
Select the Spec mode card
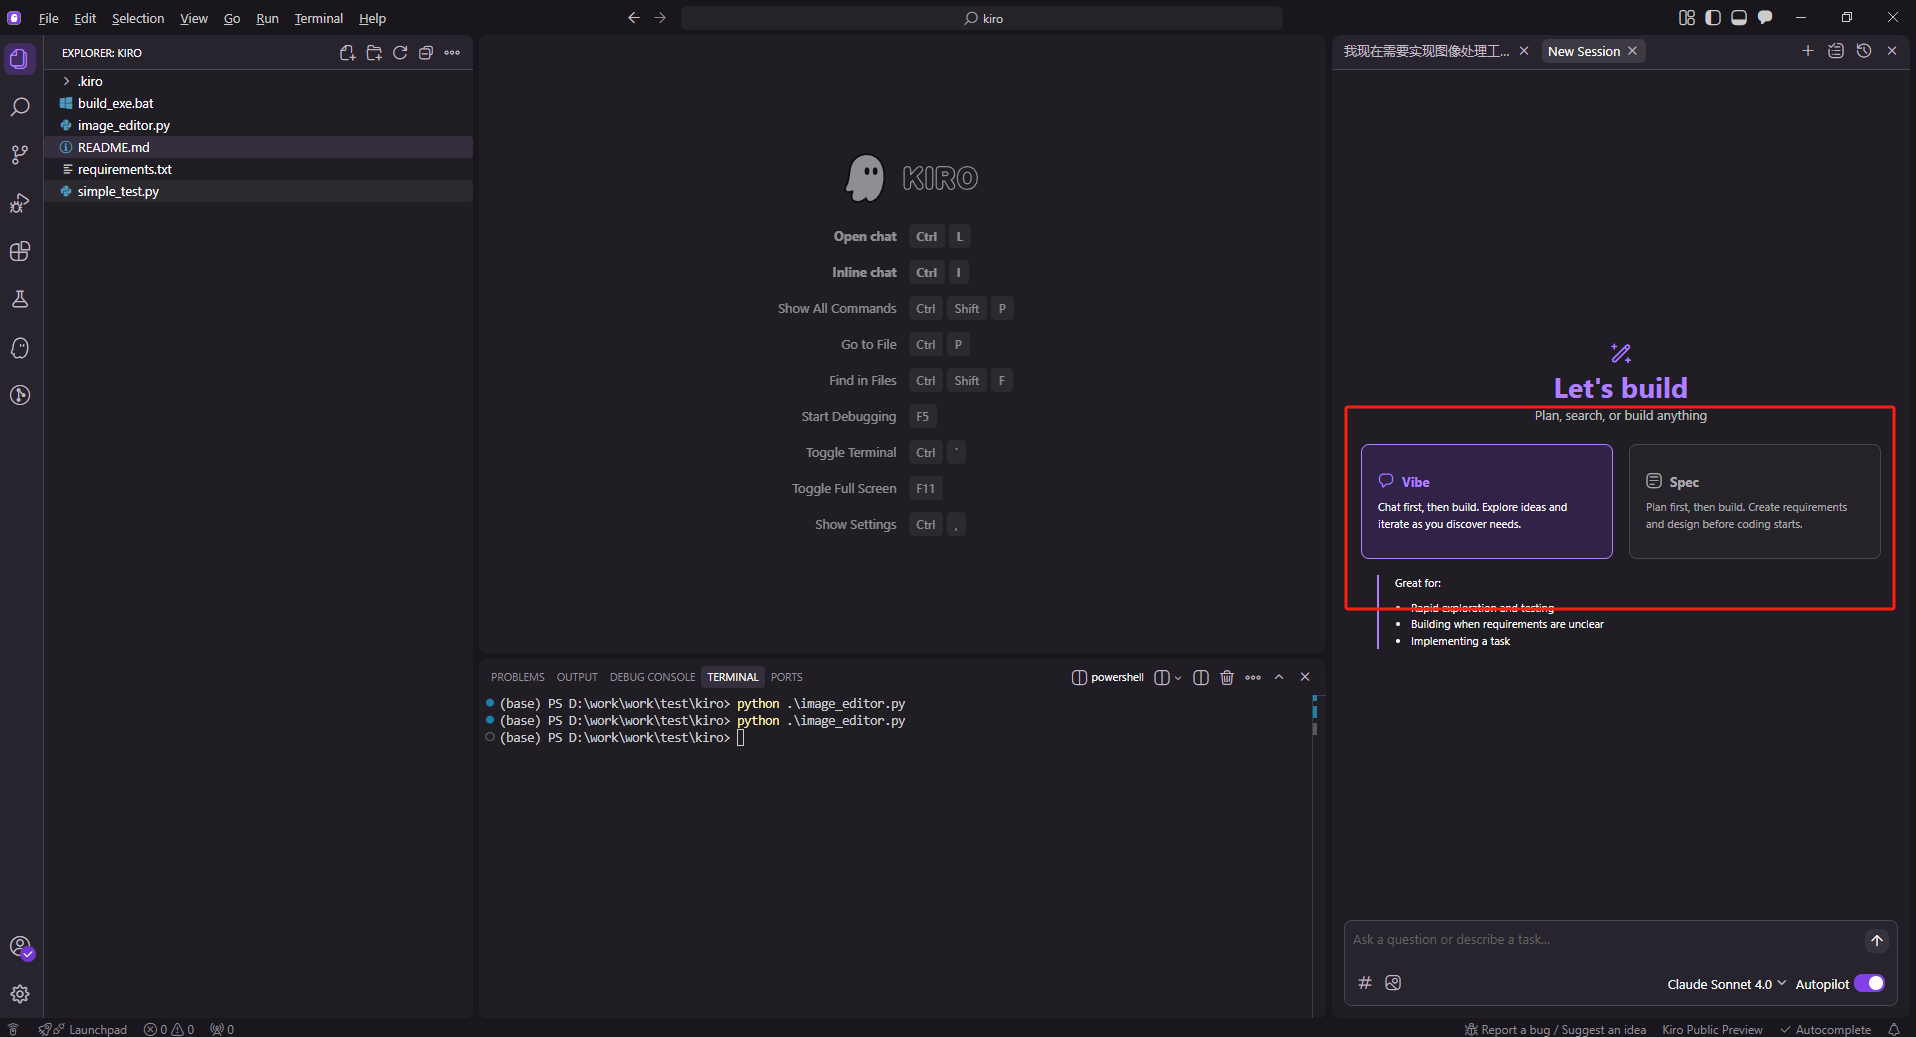point(1754,501)
